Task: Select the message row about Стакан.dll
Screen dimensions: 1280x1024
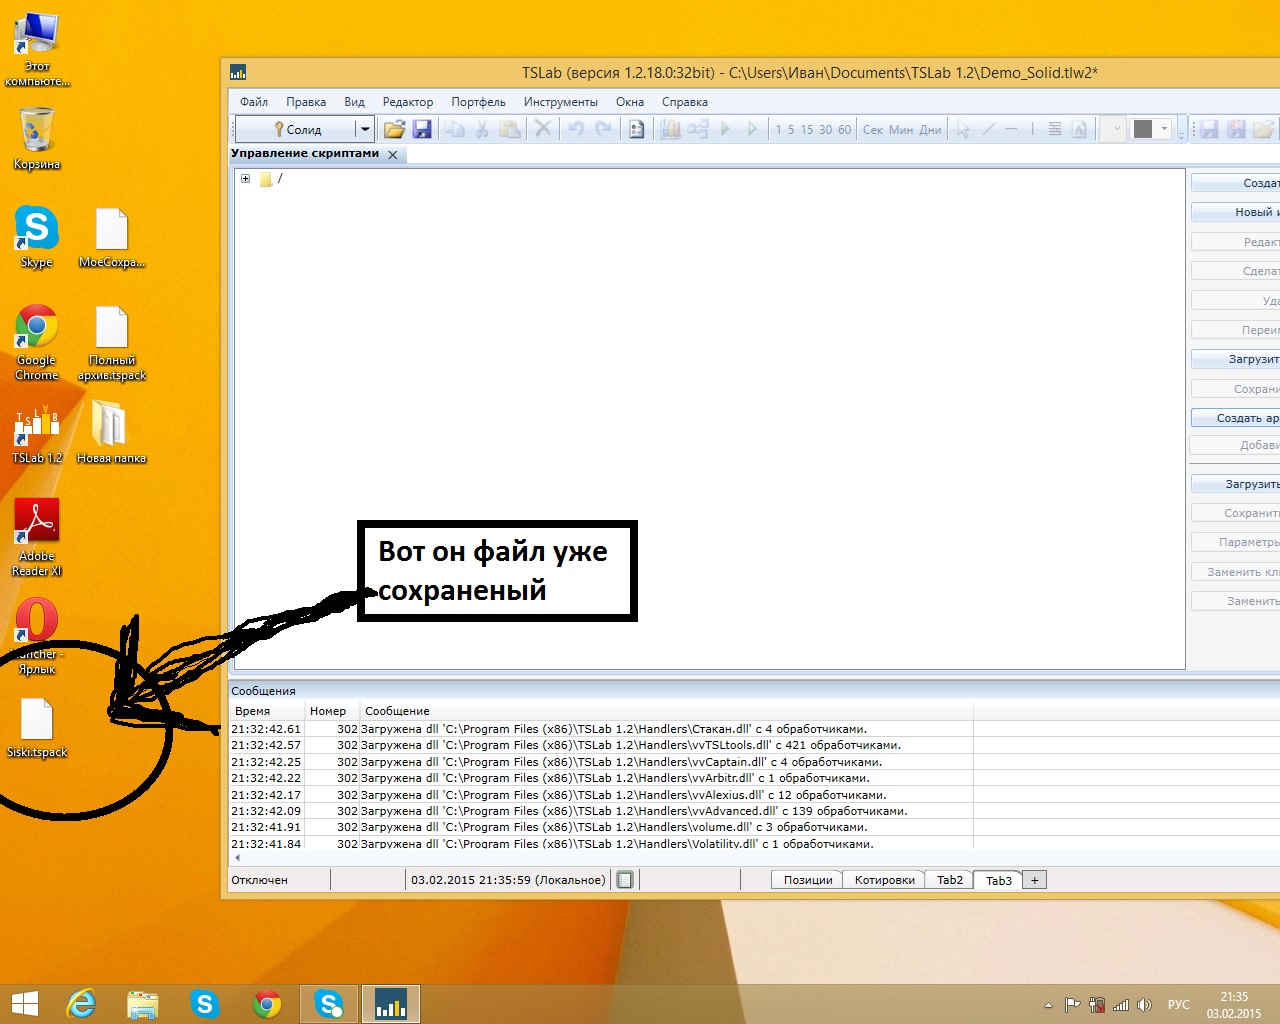Action: tap(601, 729)
